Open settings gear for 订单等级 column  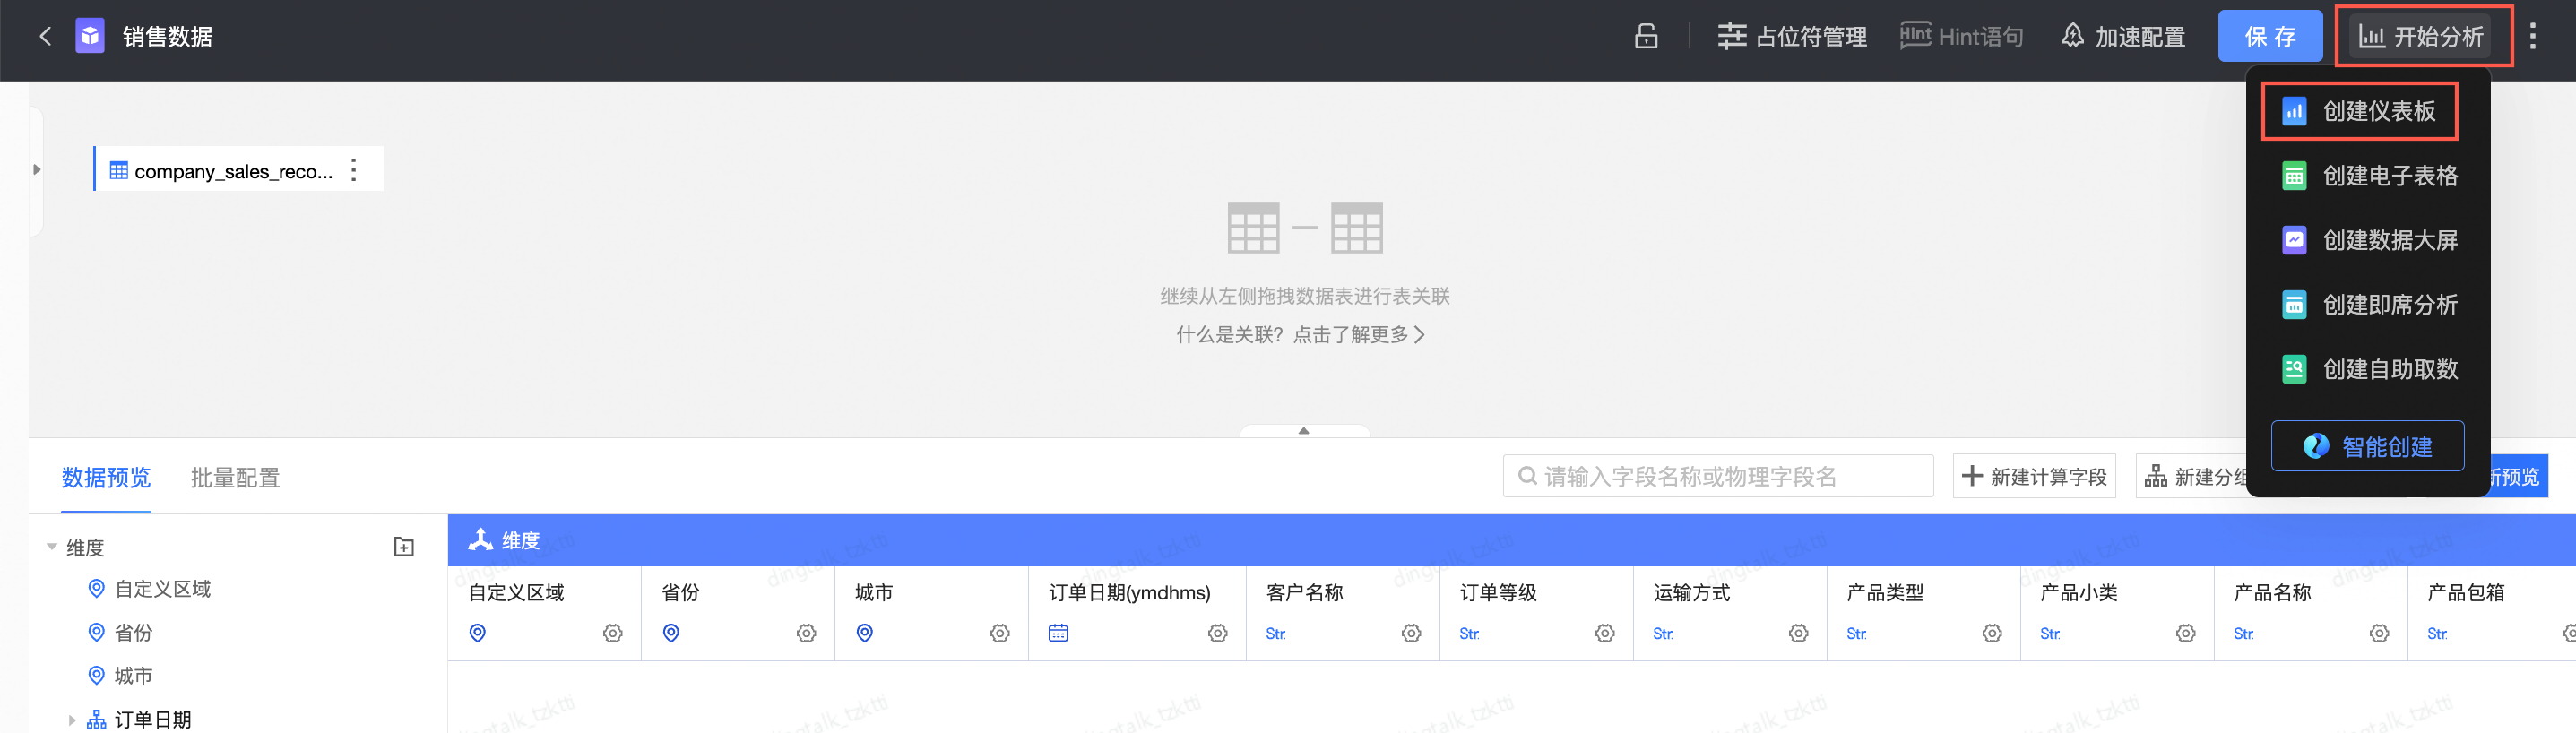[x=1605, y=634]
